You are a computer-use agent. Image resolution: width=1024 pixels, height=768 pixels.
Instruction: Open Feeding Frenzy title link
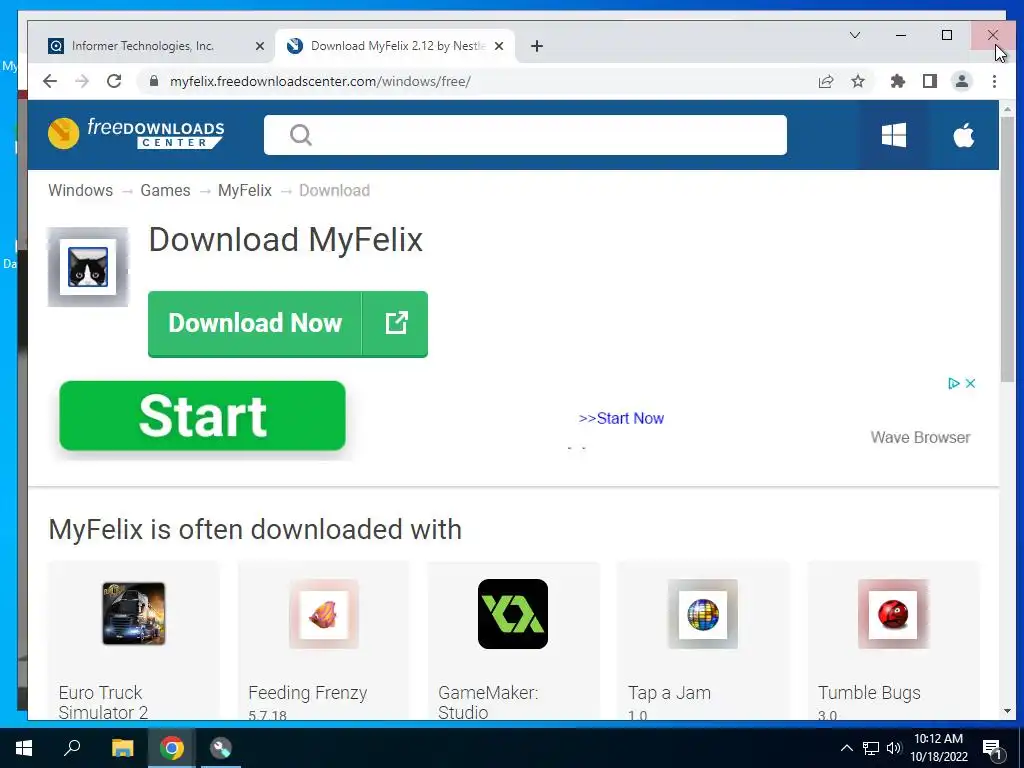coord(308,692)
